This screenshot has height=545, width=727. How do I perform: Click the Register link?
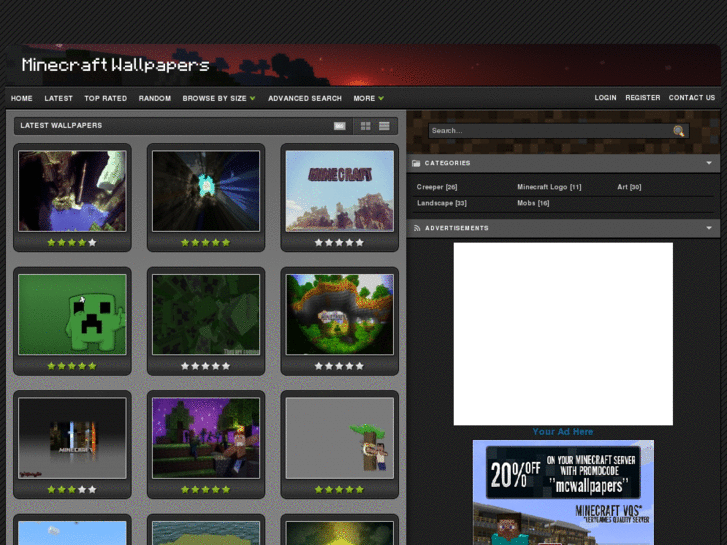tap(643, 98)
